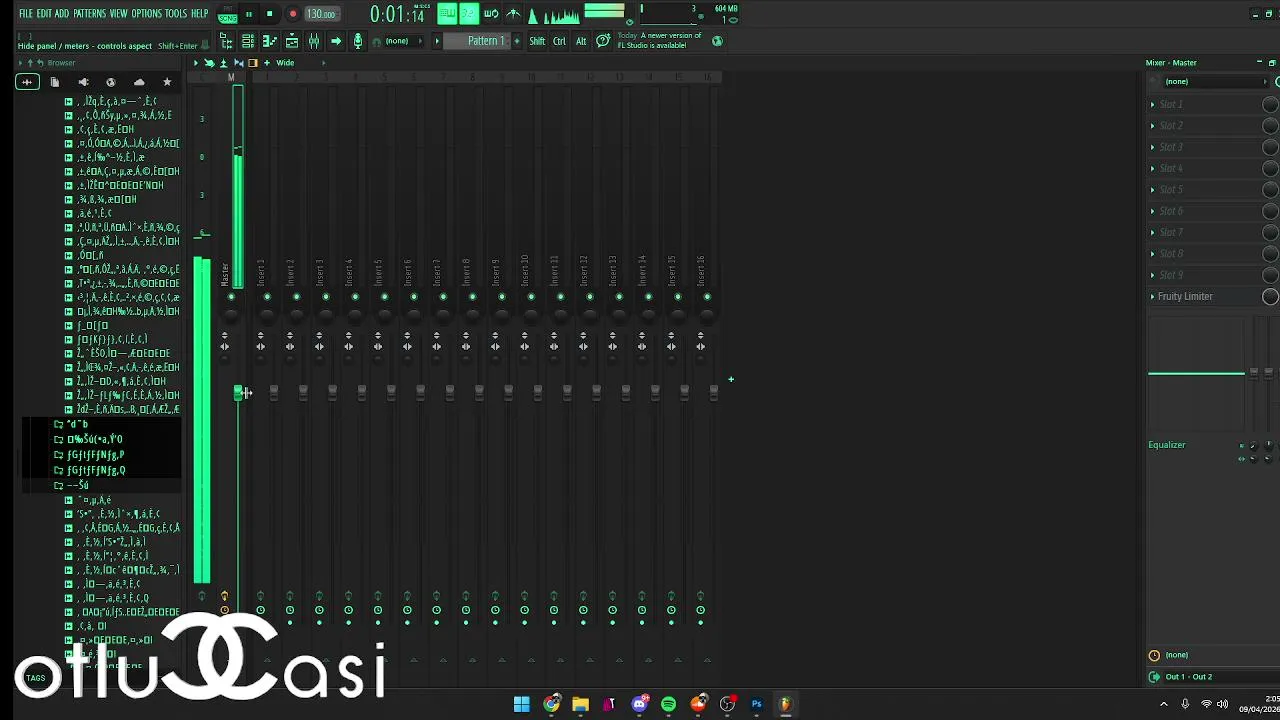Select the browser globe plugins tab icon
Screen dimensions: 1280x720
pos(111,82)
